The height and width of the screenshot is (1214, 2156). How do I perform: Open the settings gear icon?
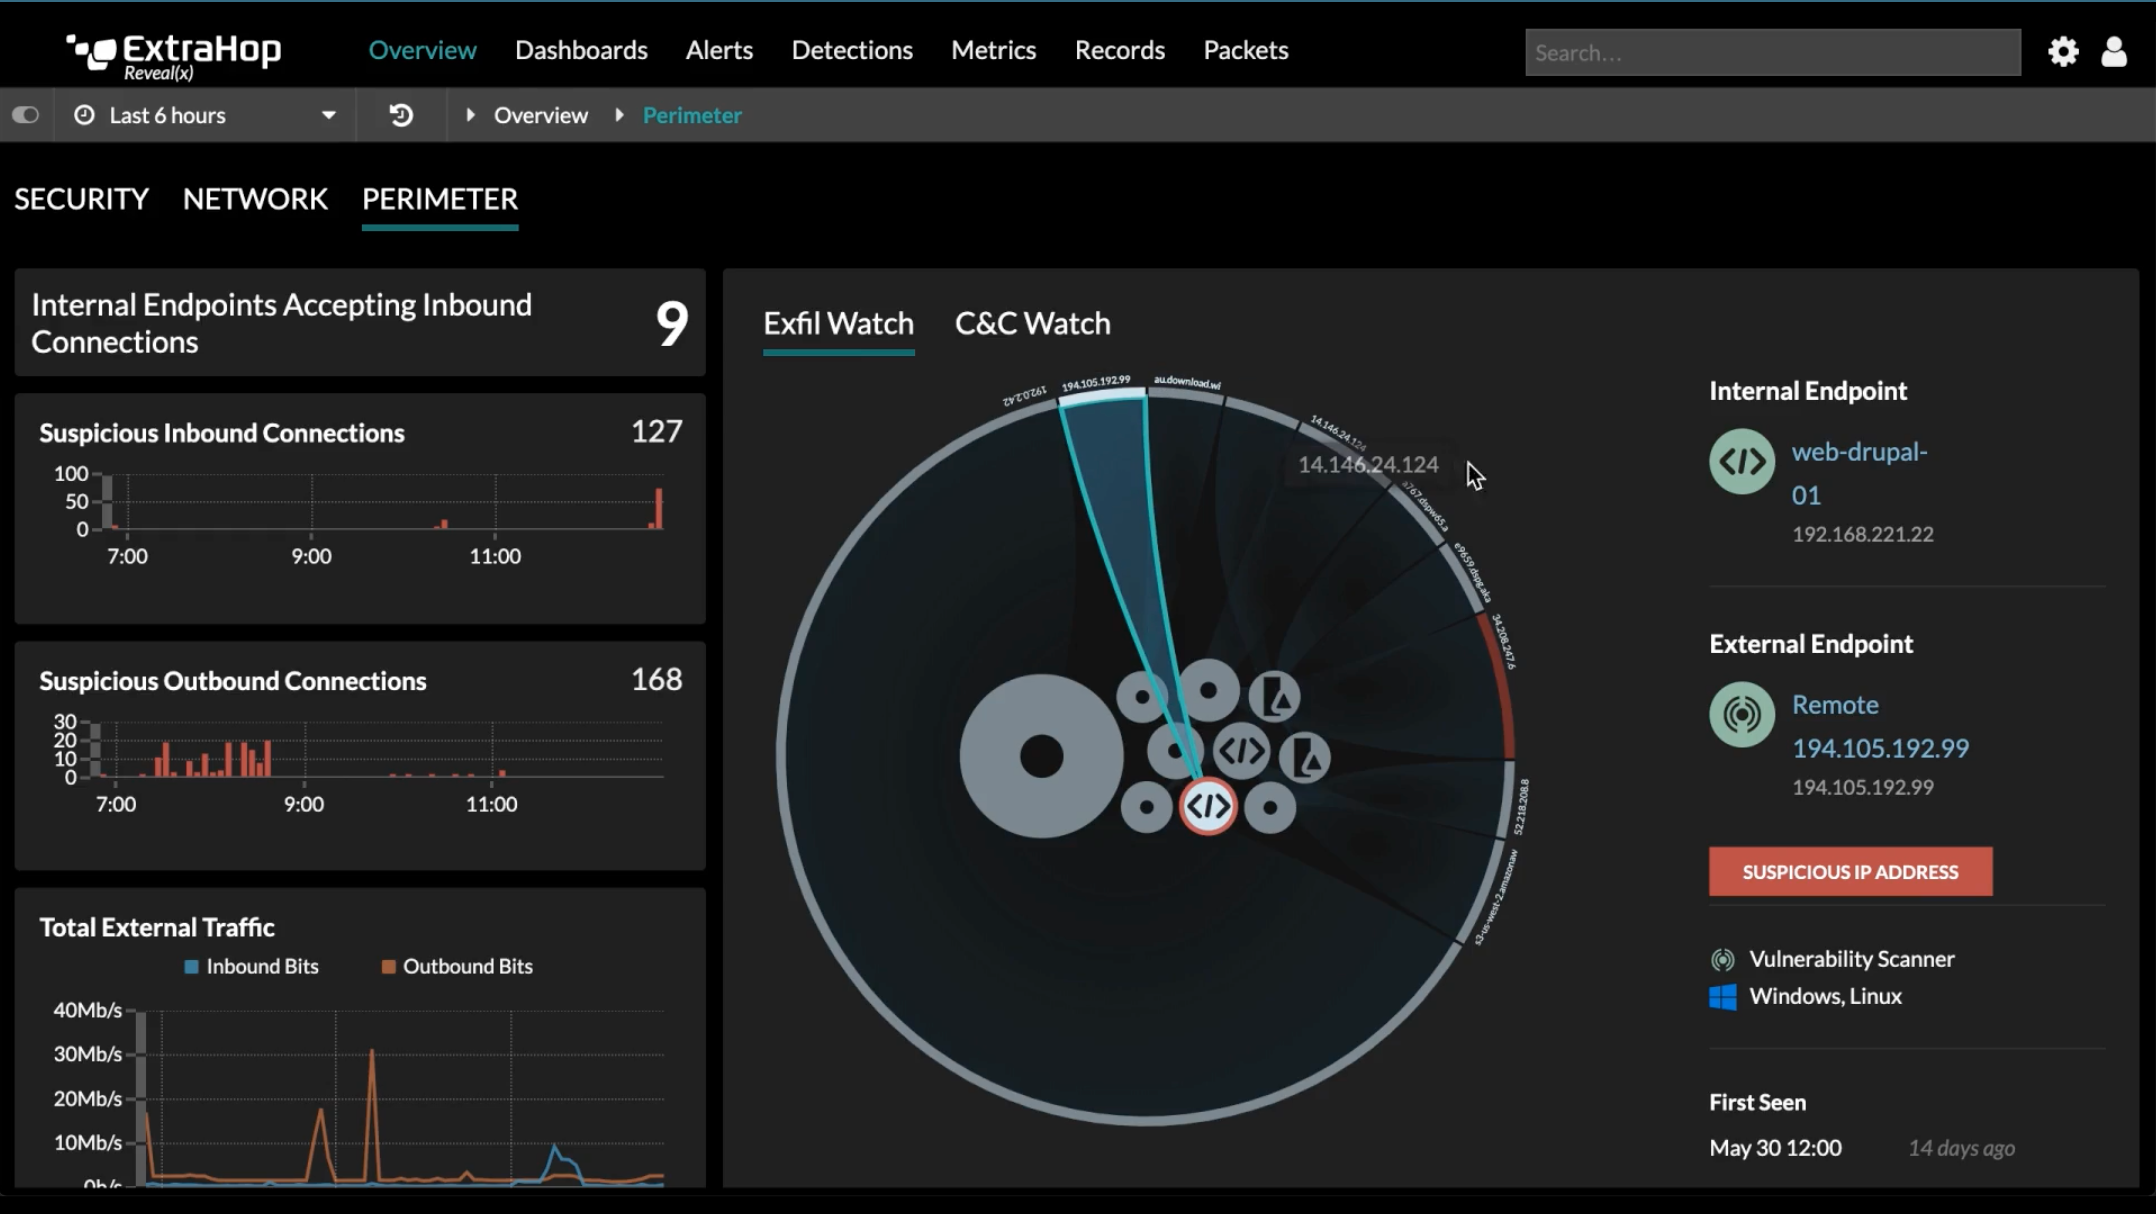pyautogui.click(x=2062, y=52)
